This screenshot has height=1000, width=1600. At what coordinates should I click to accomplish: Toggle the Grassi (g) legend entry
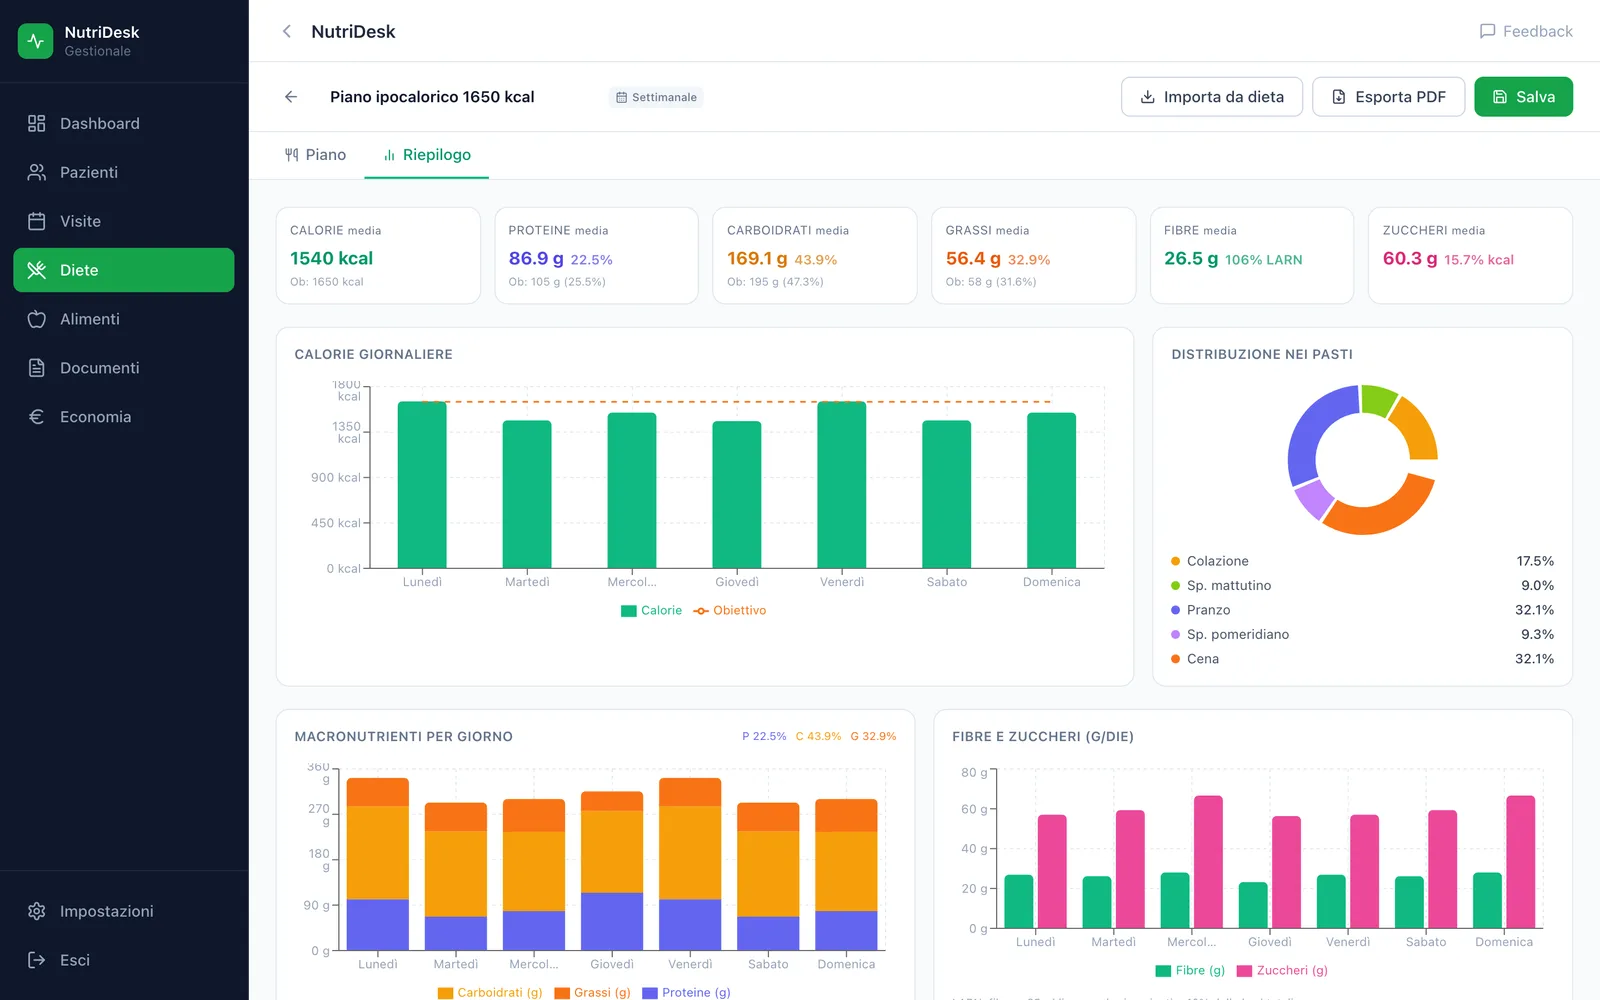point(593,993)
